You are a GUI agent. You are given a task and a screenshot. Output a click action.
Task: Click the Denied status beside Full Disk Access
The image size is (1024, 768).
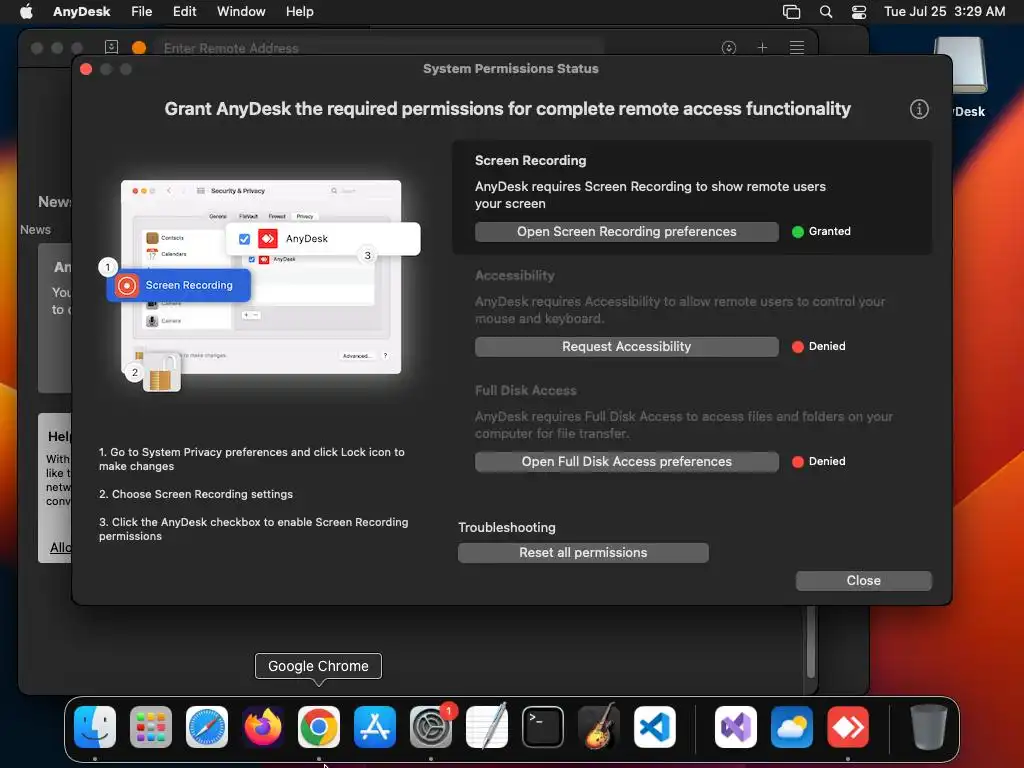(827, 461)
